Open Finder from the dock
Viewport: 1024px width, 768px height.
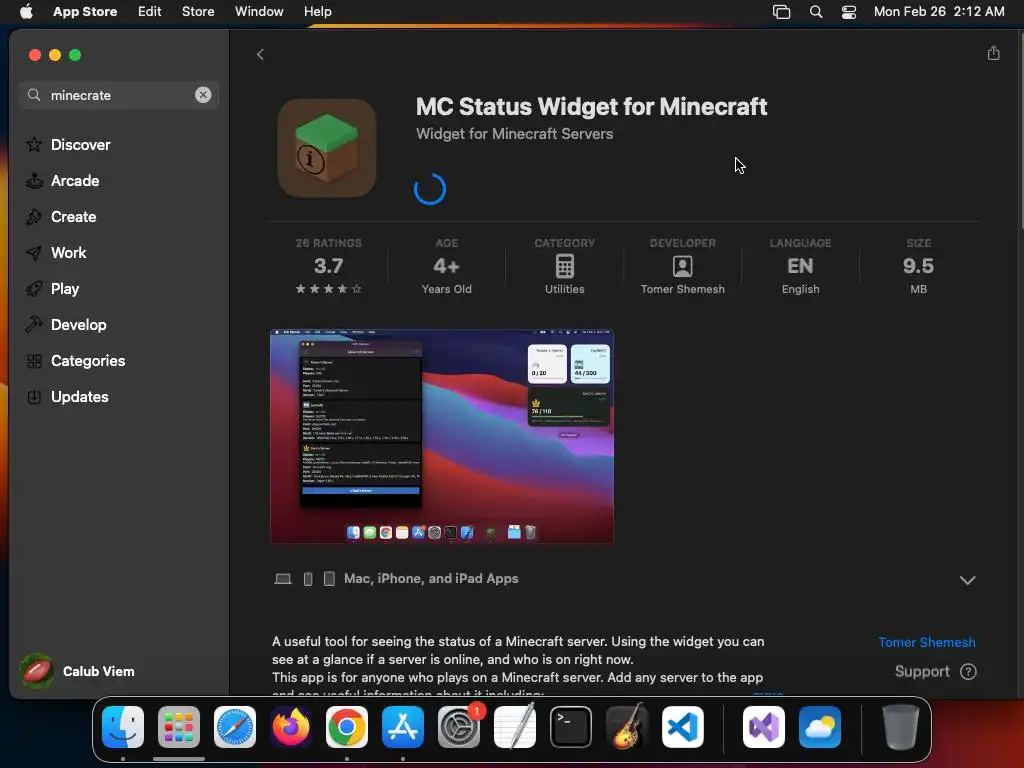tap(123, 727)
